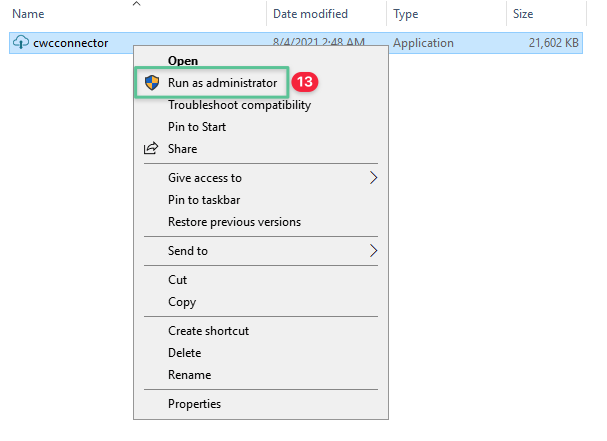The image size is (607, 441).
Task: Sort files by the Size column header
Action: click(523, 14)
